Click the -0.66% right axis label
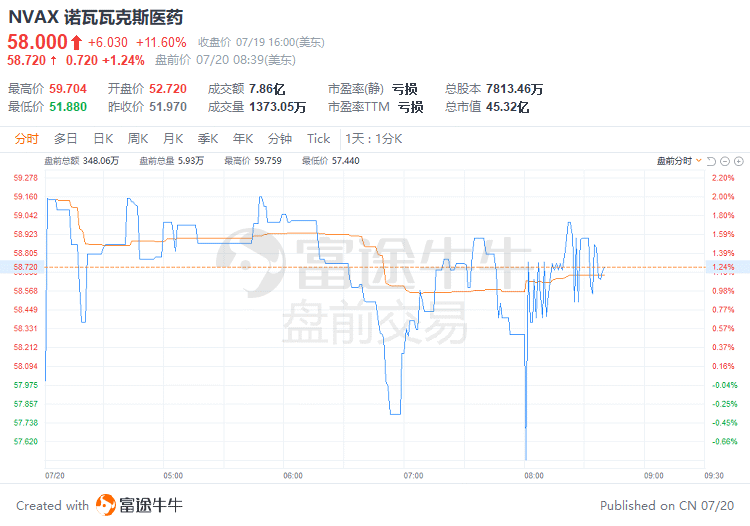 (x=725, y=441)
